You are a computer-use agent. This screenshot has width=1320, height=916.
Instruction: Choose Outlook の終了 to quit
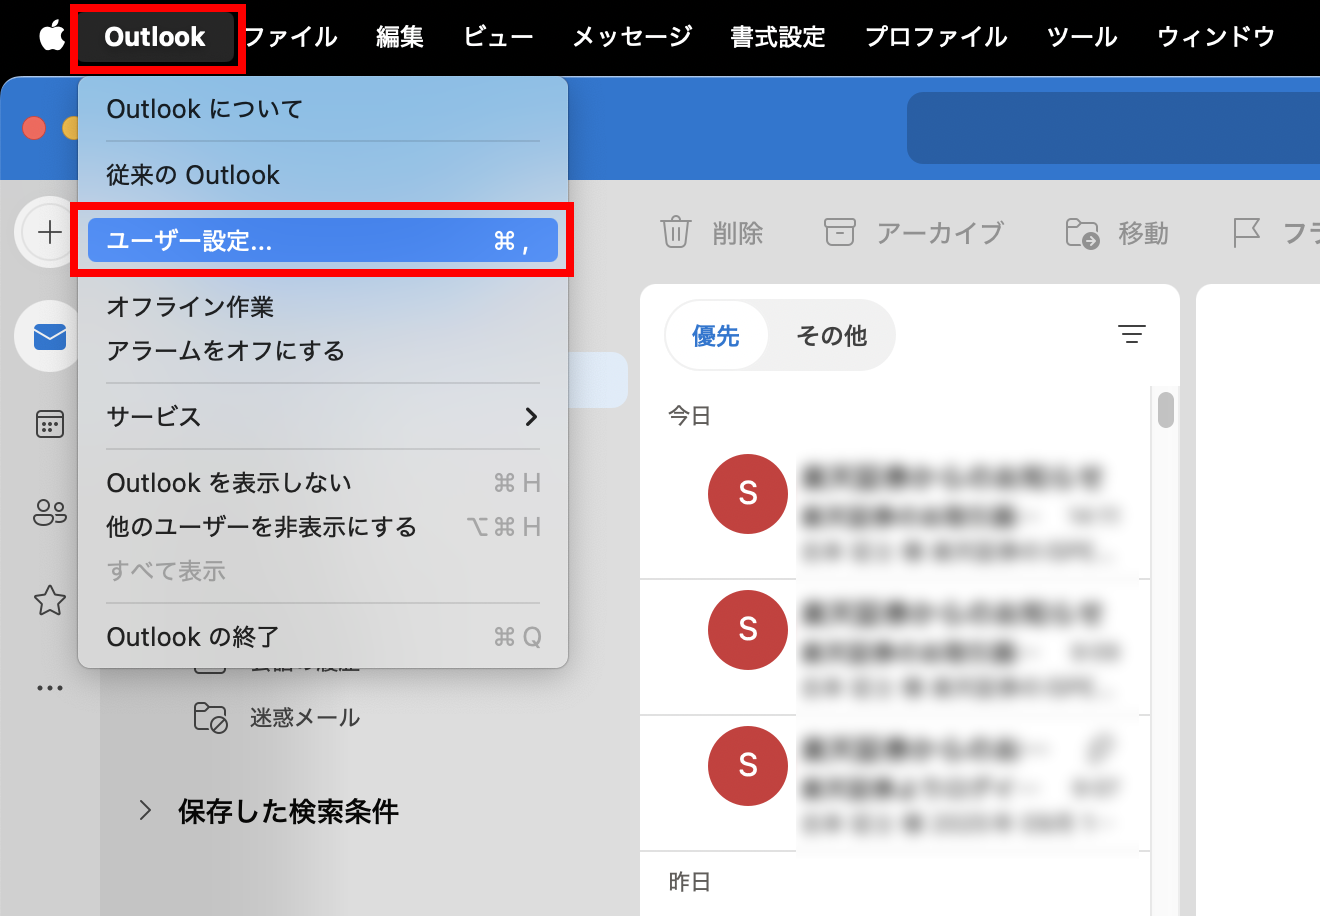click(x=322, y=637)
